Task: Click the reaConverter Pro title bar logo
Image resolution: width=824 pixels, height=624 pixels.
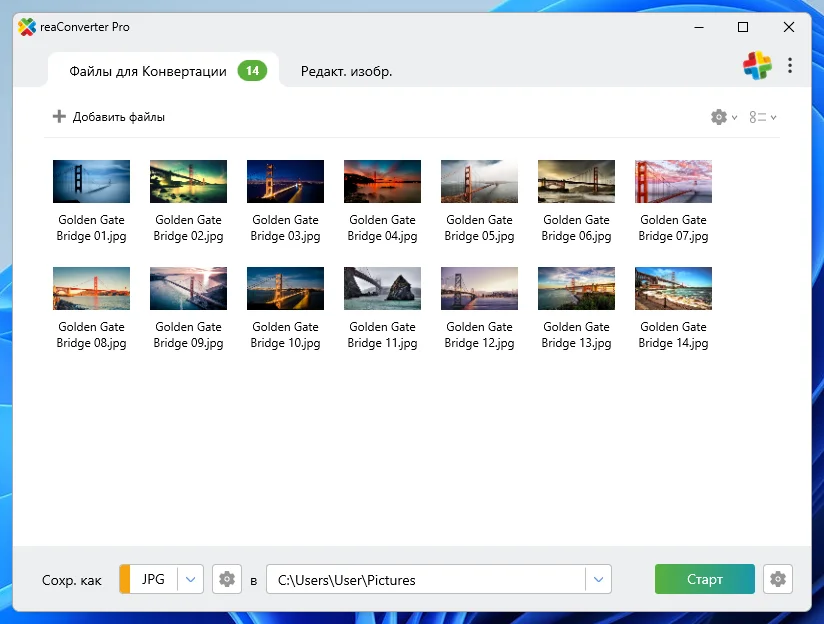Action: coord(27,27)
